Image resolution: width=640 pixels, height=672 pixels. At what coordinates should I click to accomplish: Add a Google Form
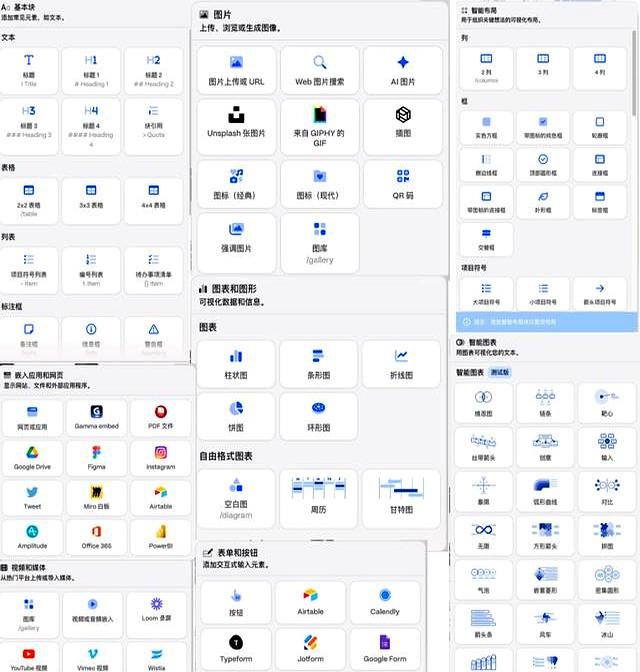click(385, 649)
